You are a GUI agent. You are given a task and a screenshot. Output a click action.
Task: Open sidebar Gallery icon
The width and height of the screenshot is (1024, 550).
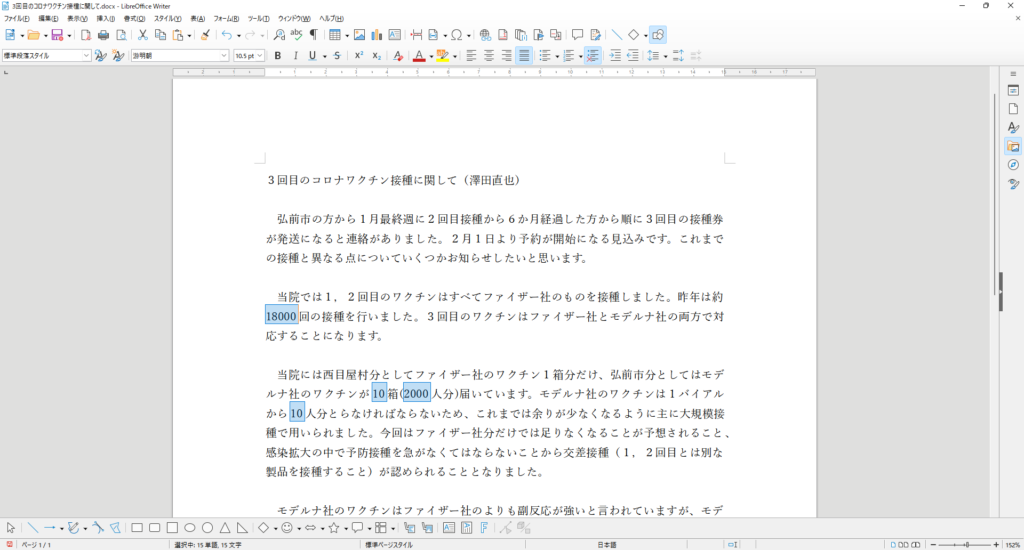[x=1013, y=146]
